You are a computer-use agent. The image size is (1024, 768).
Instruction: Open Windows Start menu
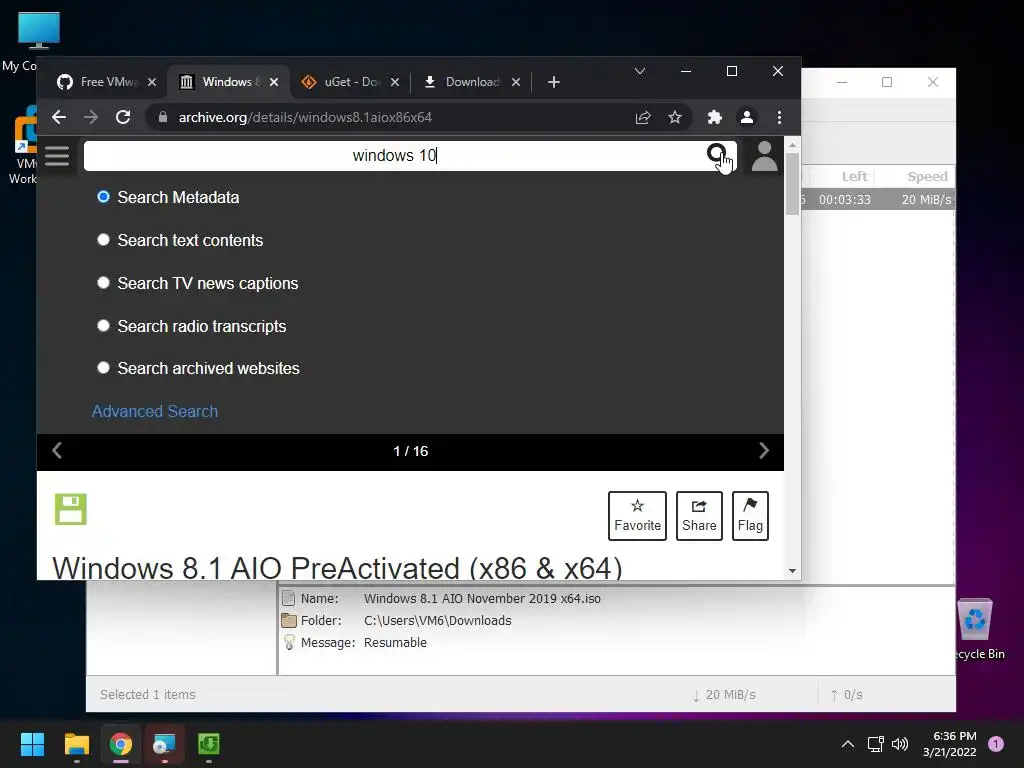point(32,744)
